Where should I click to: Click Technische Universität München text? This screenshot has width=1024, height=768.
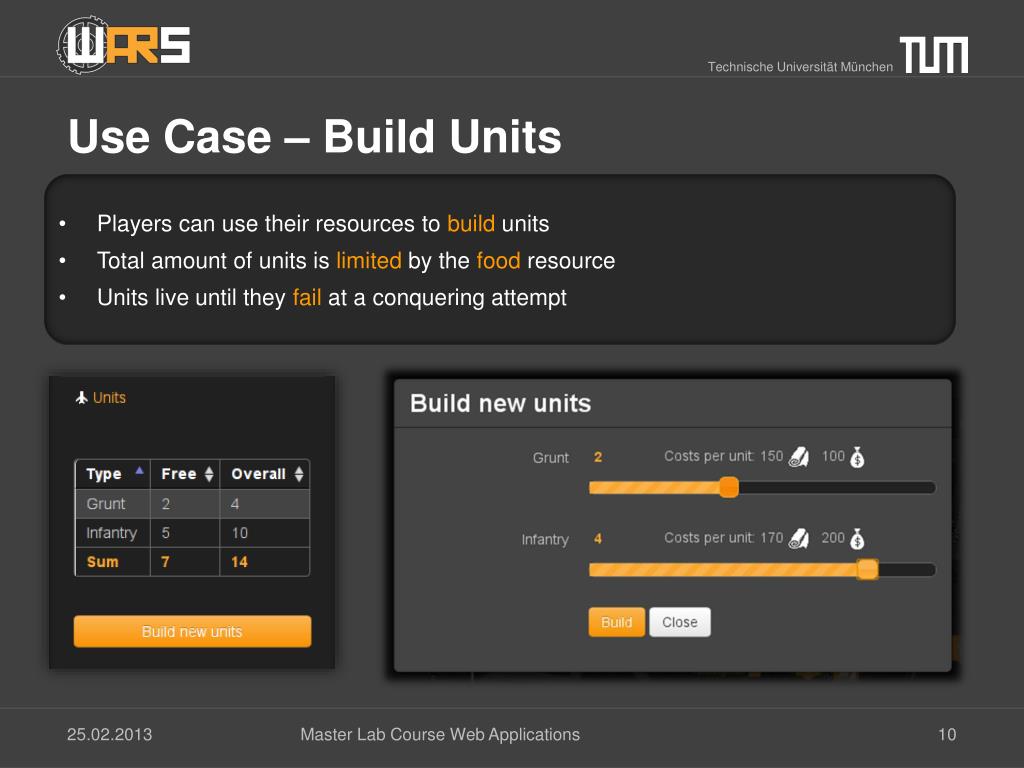(x=800, y=67)
